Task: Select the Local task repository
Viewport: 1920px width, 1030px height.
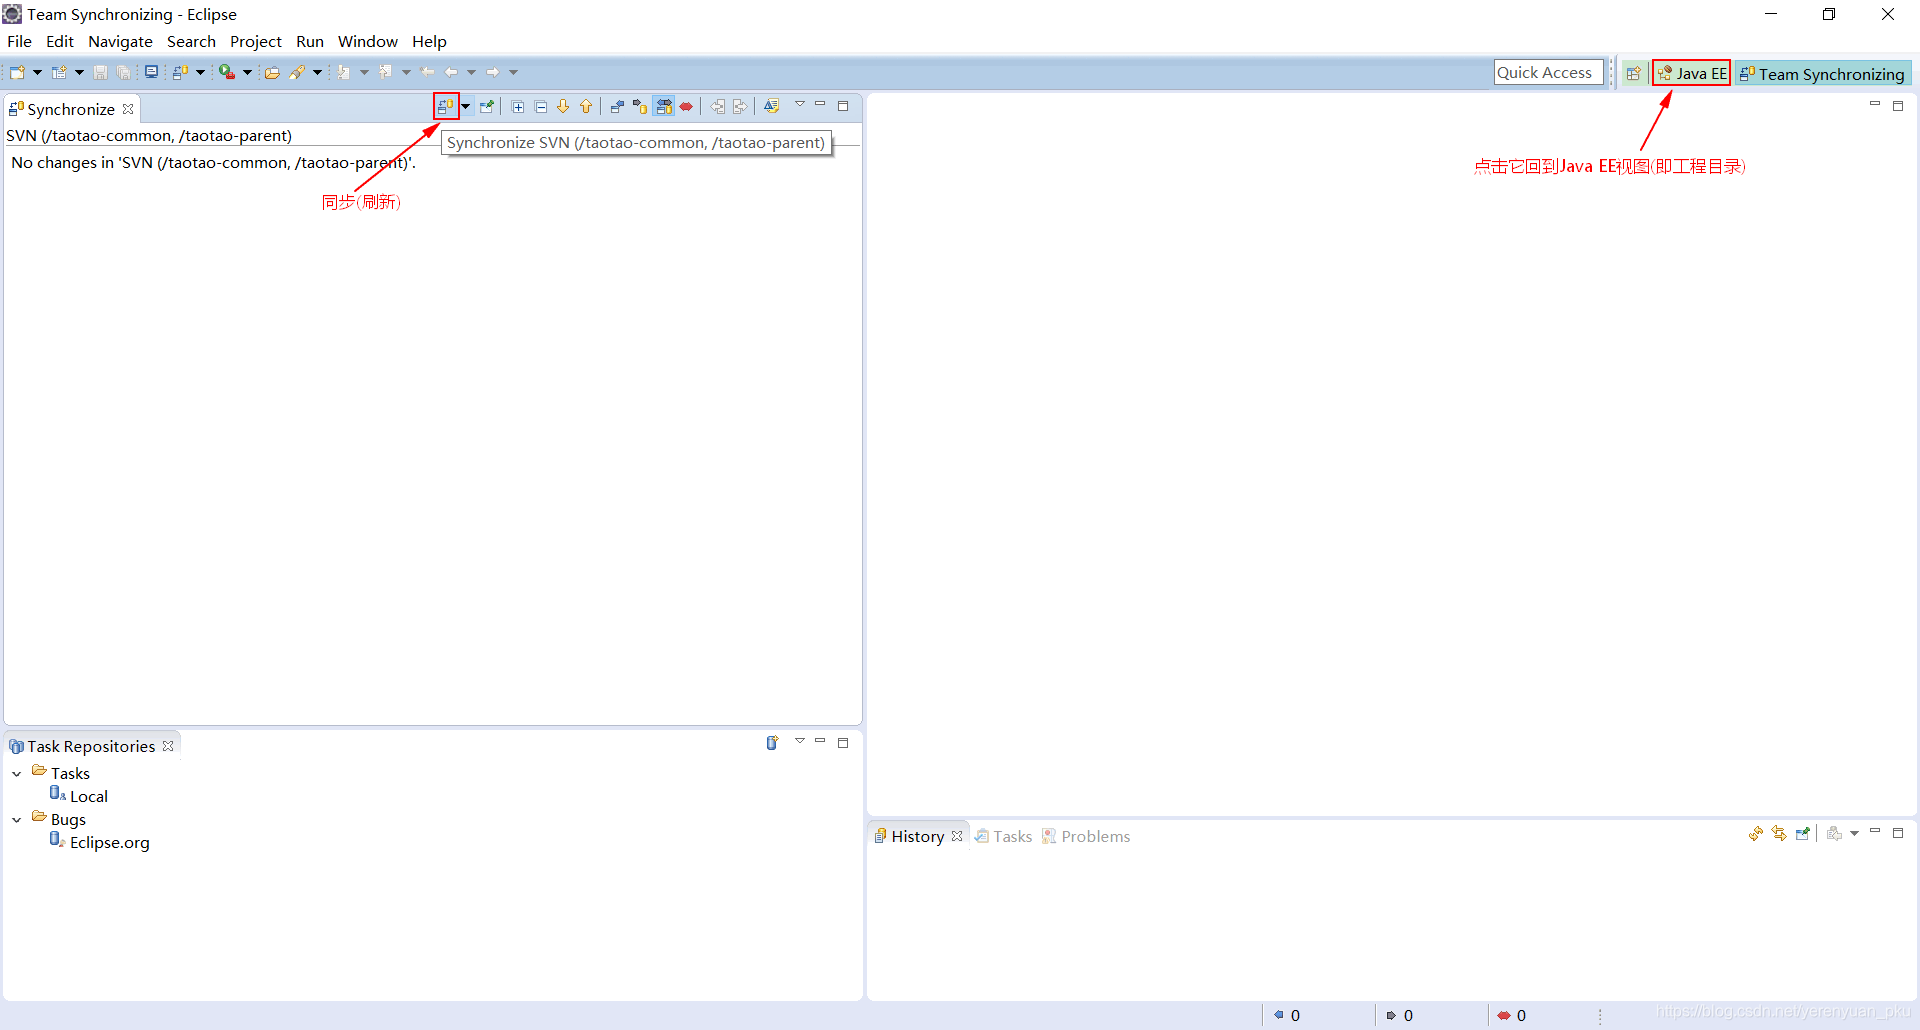Action: 79,795
